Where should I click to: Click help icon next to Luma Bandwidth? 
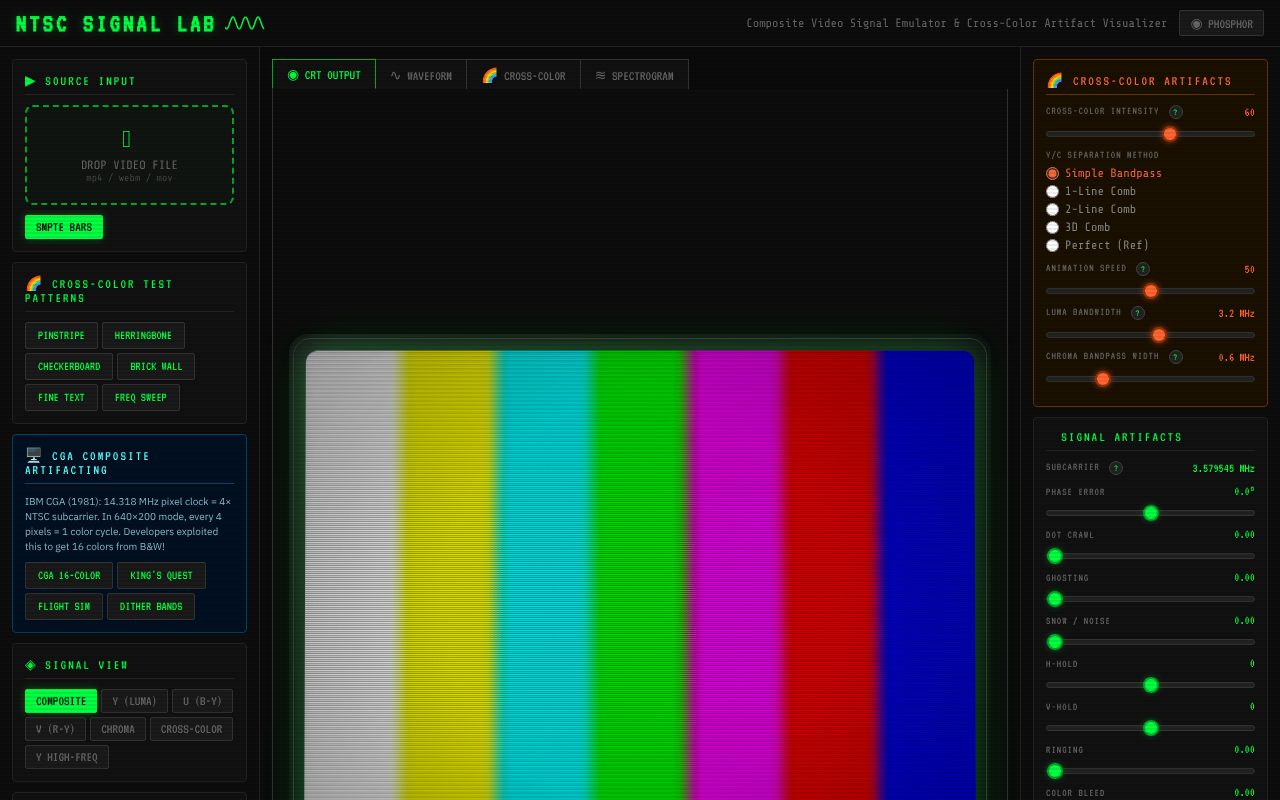(1137, 313)
